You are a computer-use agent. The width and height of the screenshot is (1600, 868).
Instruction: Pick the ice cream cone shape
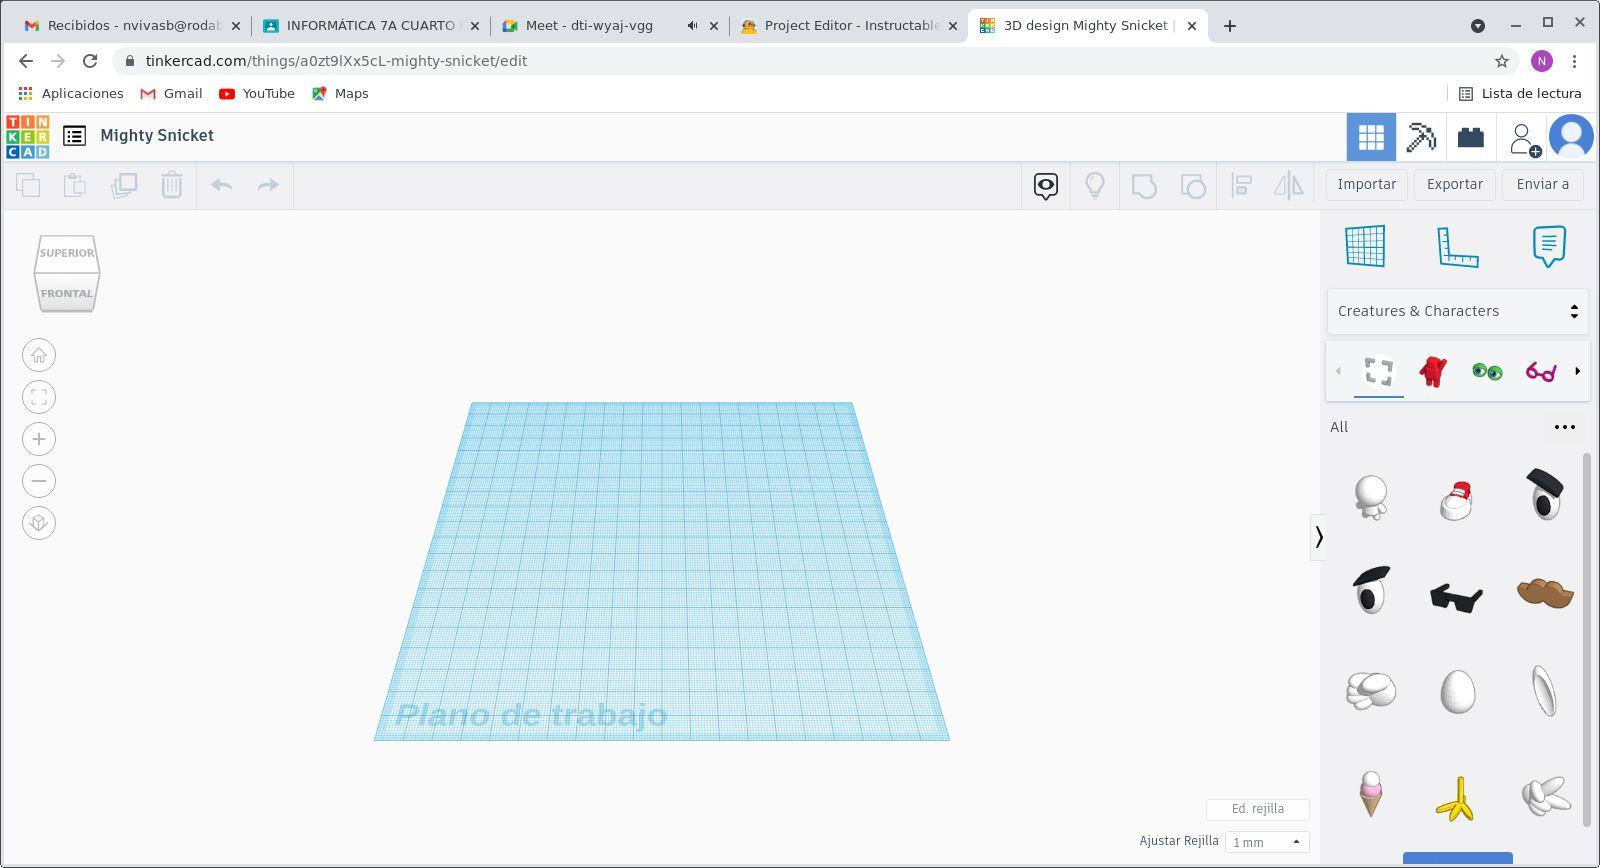pyautogui.click(x=1370, y=794)
